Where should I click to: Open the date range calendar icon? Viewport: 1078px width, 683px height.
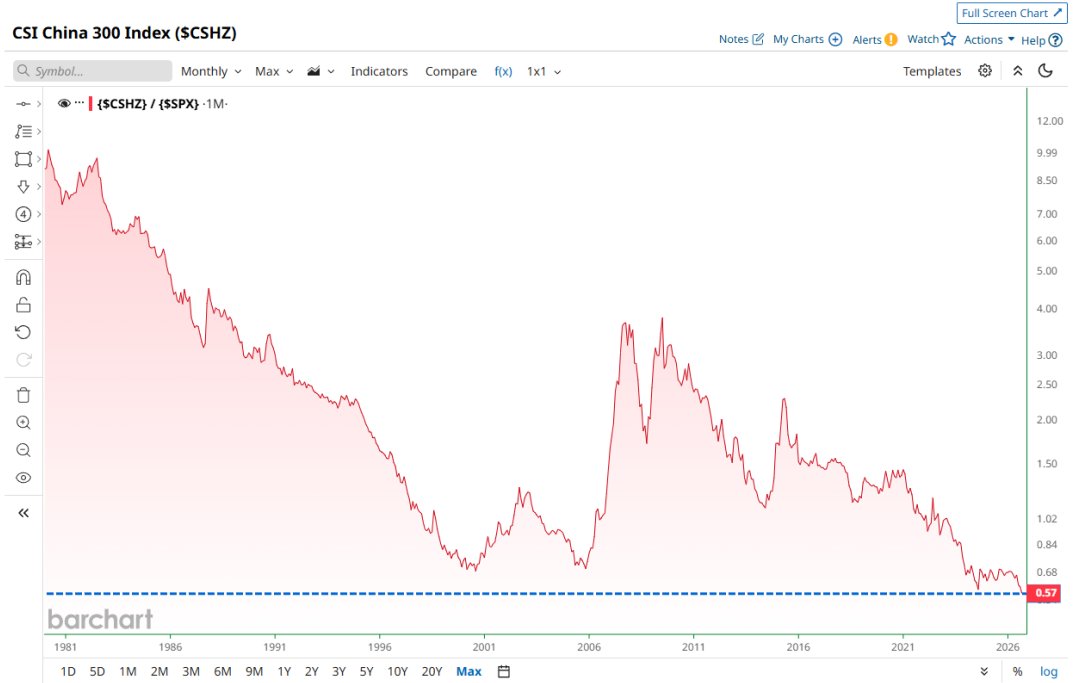click(x=504, y=671)
